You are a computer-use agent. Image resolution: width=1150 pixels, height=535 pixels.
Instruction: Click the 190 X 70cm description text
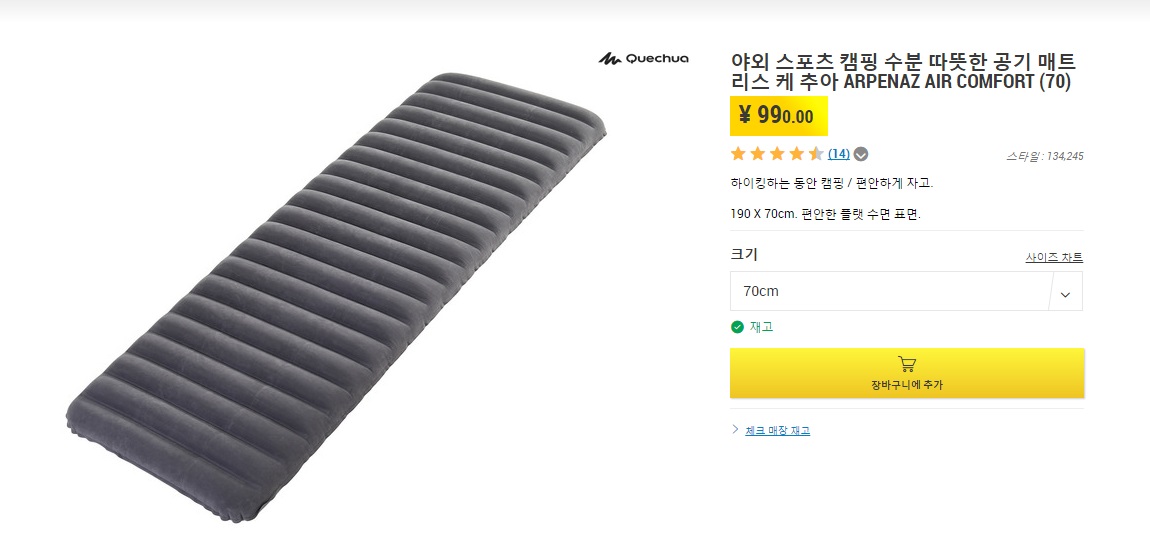click(825, 214)
